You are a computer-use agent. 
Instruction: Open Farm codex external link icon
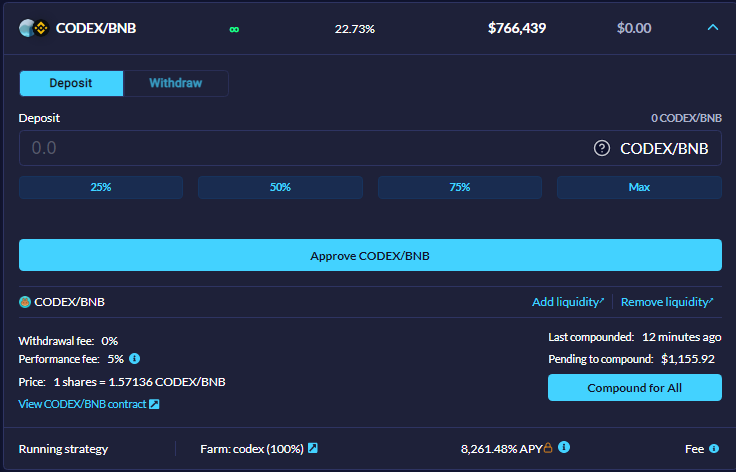pos(313,448)
